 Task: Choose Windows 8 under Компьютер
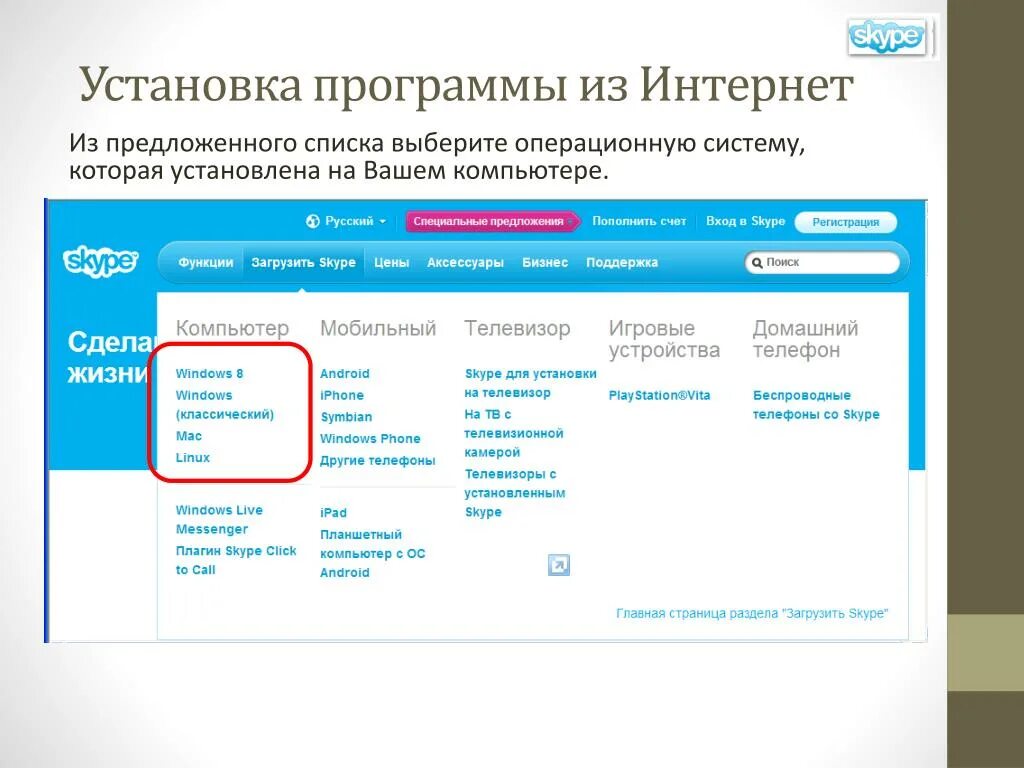pos(209,374)
